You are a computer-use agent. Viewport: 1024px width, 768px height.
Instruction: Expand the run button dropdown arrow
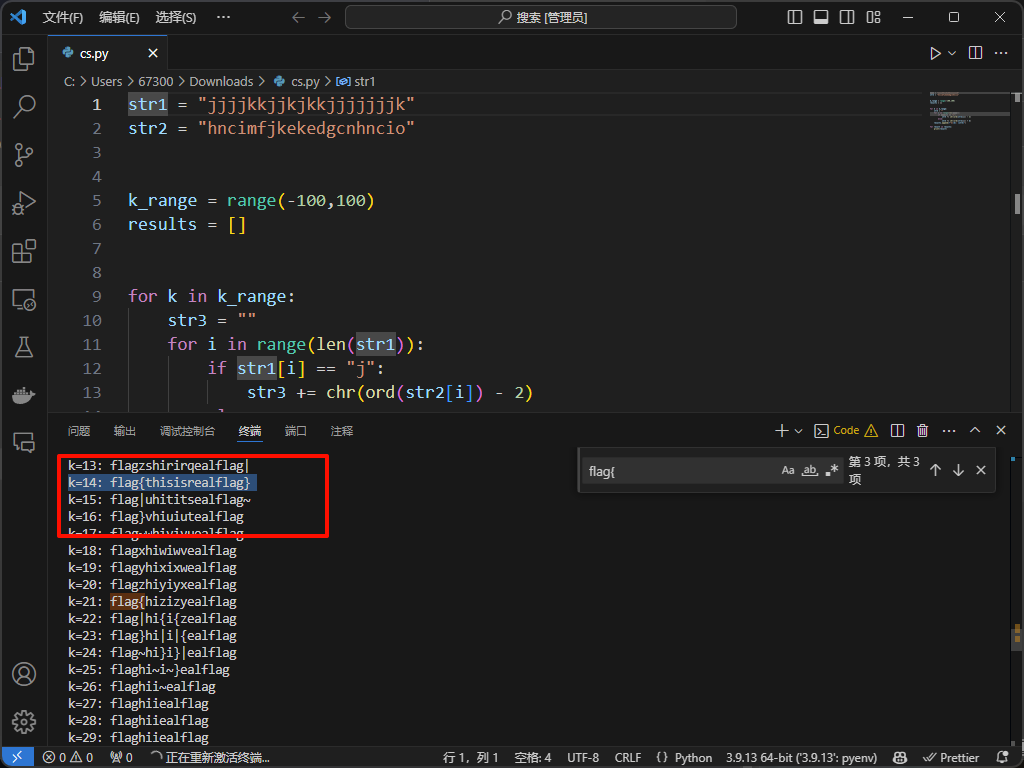952,53
